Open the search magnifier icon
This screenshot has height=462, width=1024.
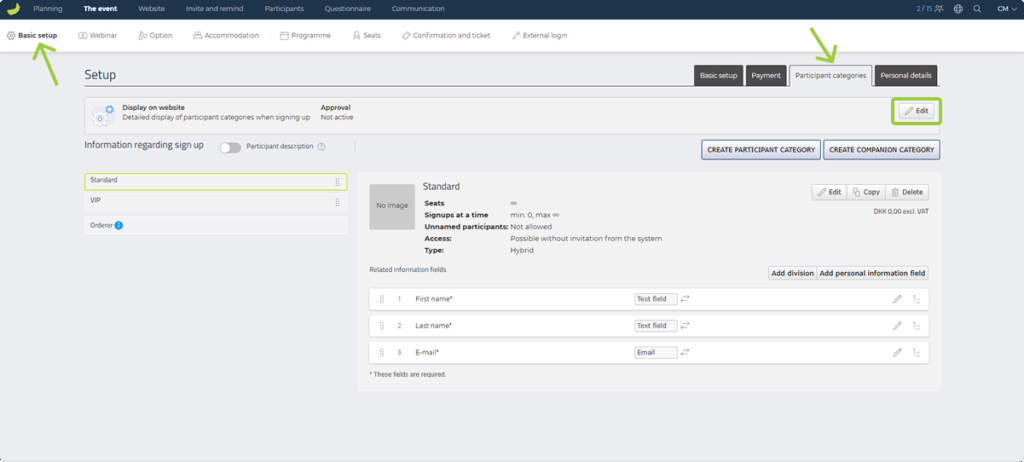click(x=977, y=8)
